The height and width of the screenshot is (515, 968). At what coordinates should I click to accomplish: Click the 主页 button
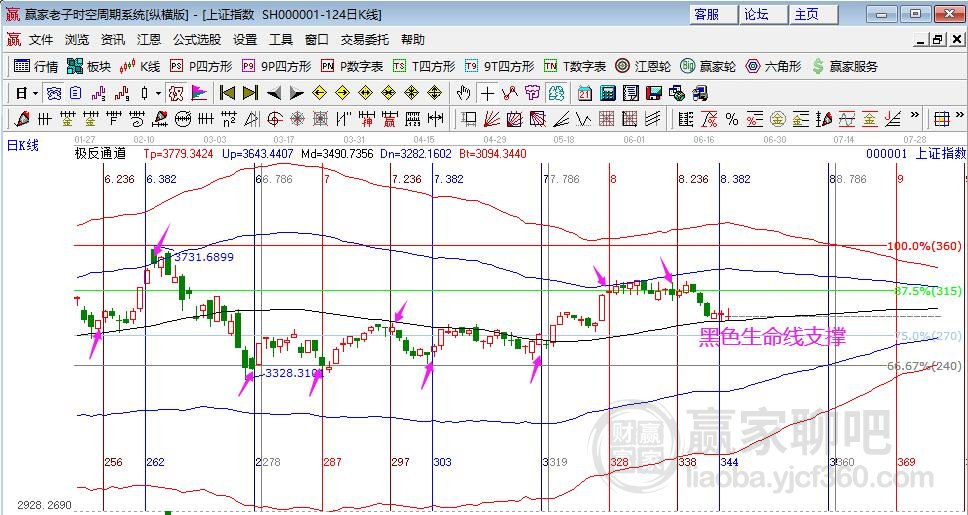[x=814, y=14]
